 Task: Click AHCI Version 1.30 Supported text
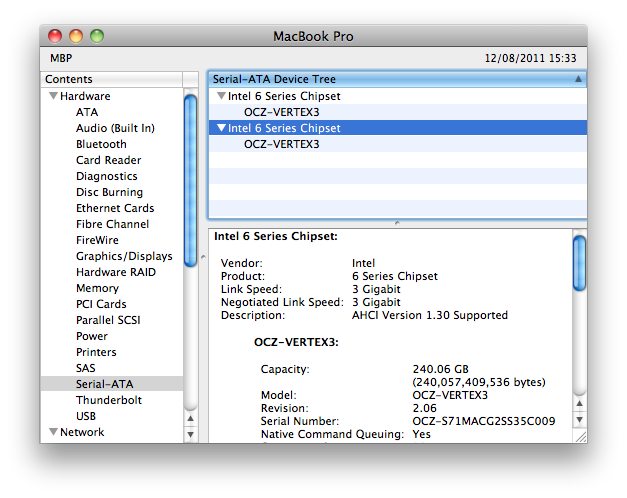(x=430, y=315)
